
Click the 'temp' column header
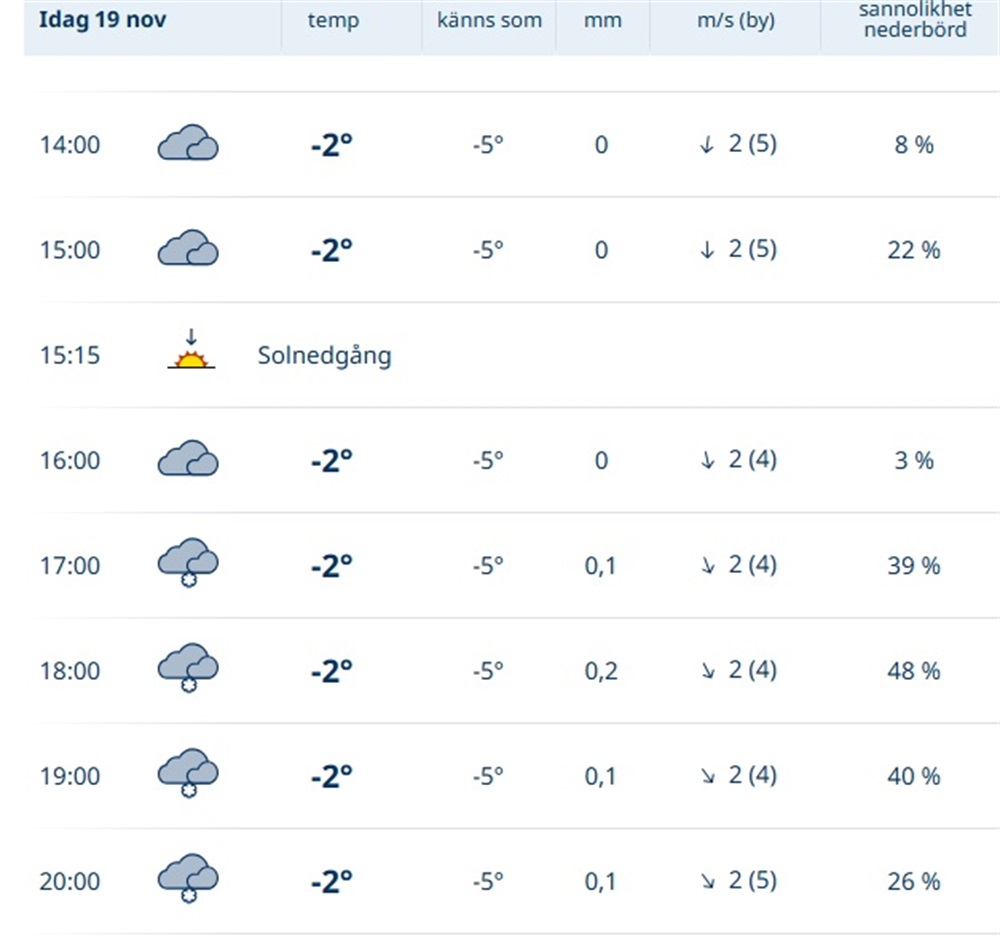pyautogui.click(x=333, y=21)
